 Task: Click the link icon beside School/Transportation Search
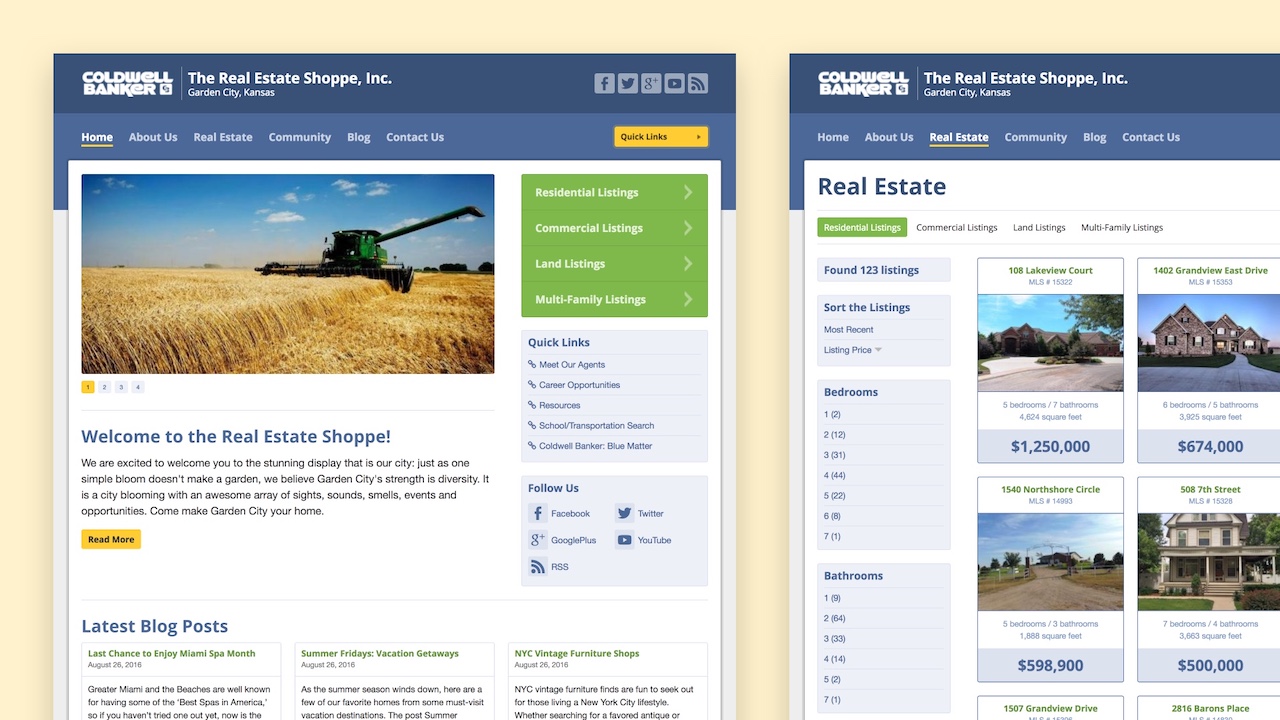tap(532, 425)
